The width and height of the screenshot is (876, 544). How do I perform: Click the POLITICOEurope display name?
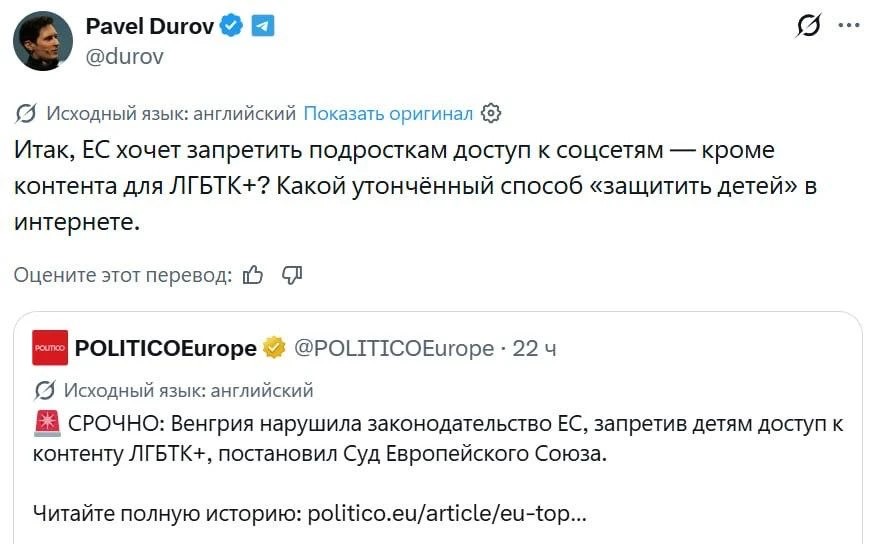(165, 348)
